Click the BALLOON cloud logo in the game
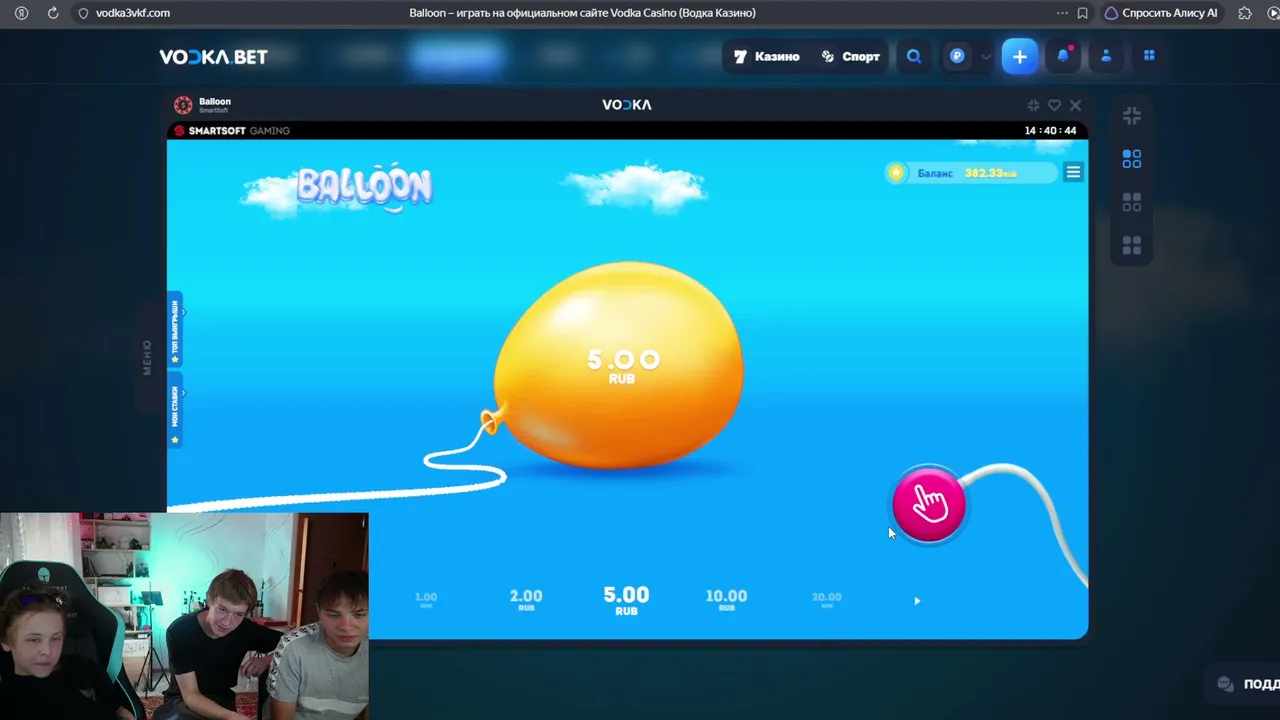 (364, 187)
